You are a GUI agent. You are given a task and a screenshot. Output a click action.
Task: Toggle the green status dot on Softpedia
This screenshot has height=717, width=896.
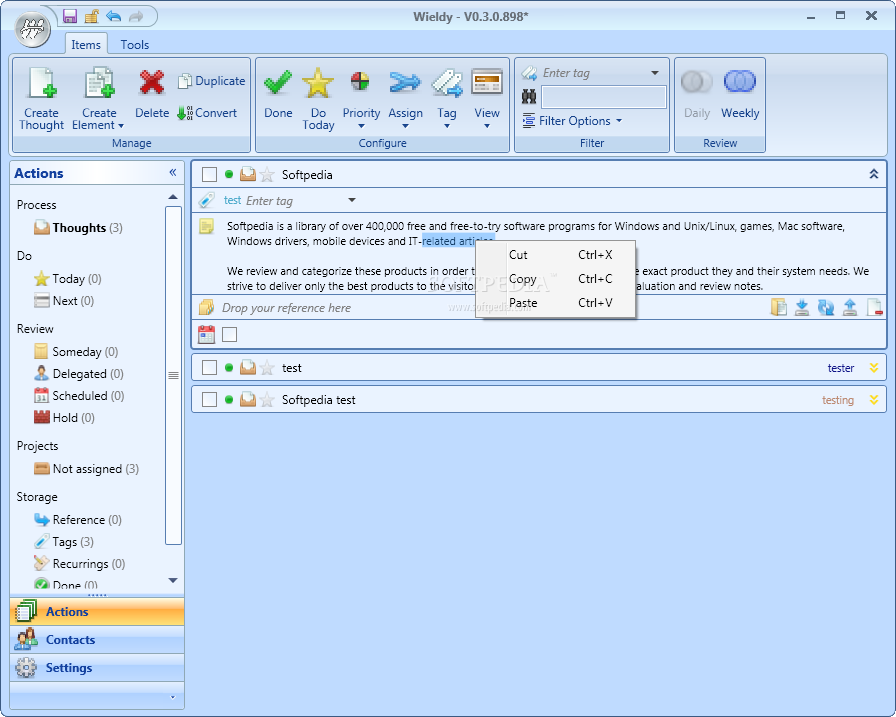[x=229, y=174]
